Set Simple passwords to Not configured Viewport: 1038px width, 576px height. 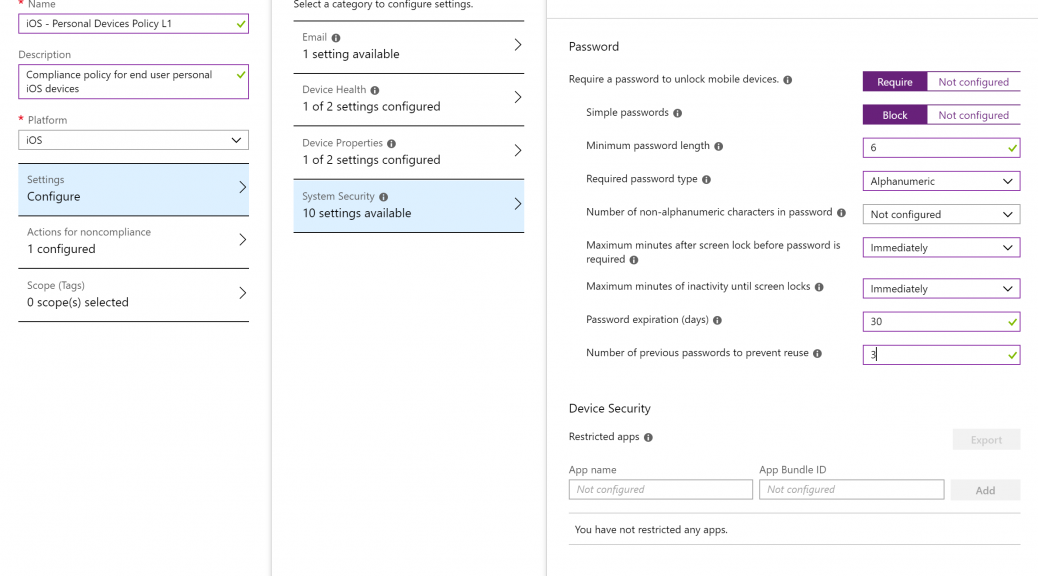click(x=973, y=115)
